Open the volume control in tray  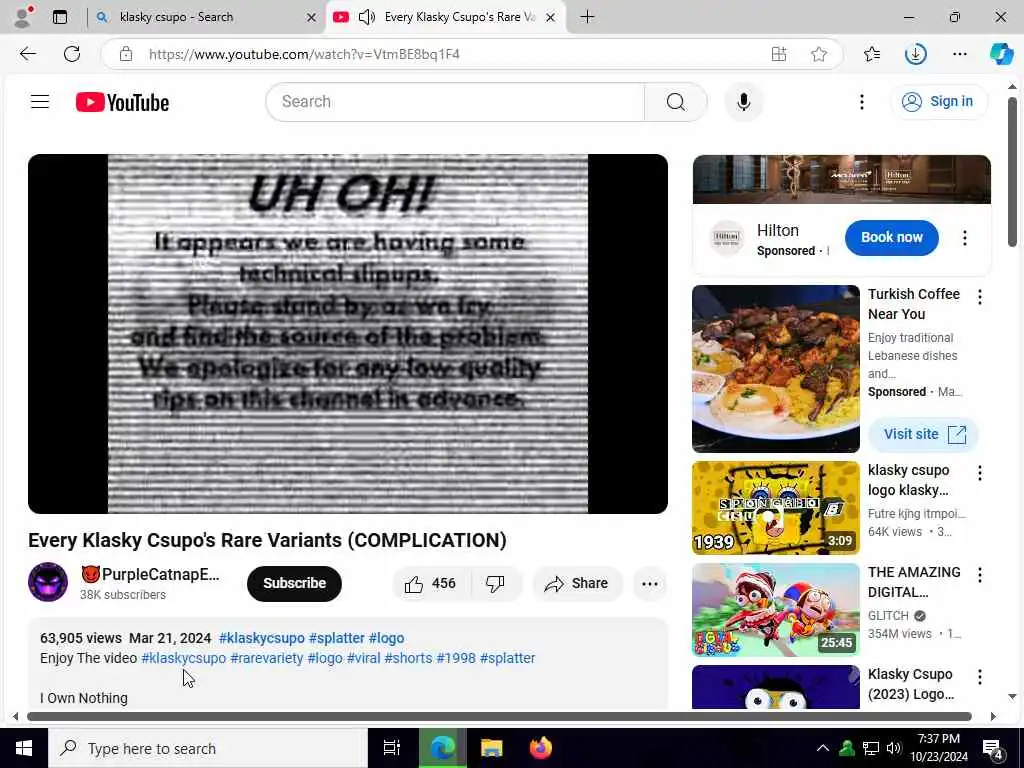pos(894,748)
